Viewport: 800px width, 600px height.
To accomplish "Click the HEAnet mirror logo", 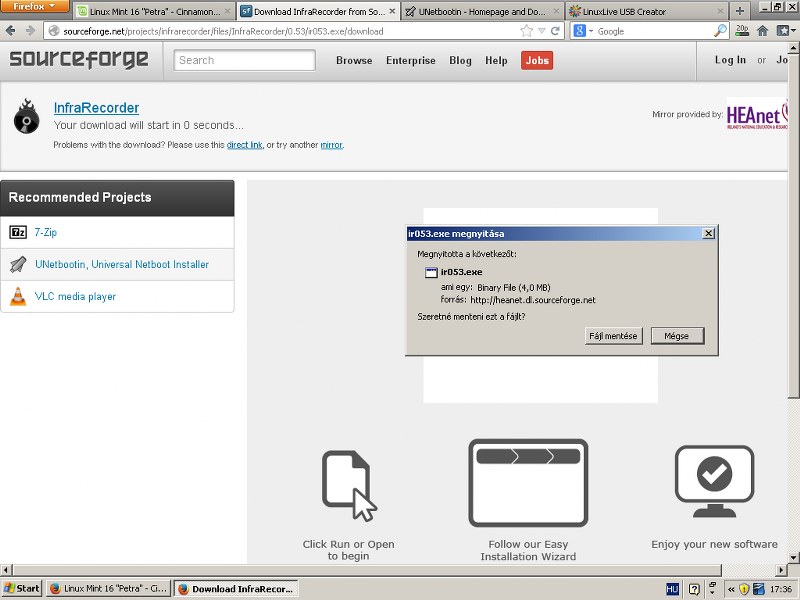I will point(757,114).
